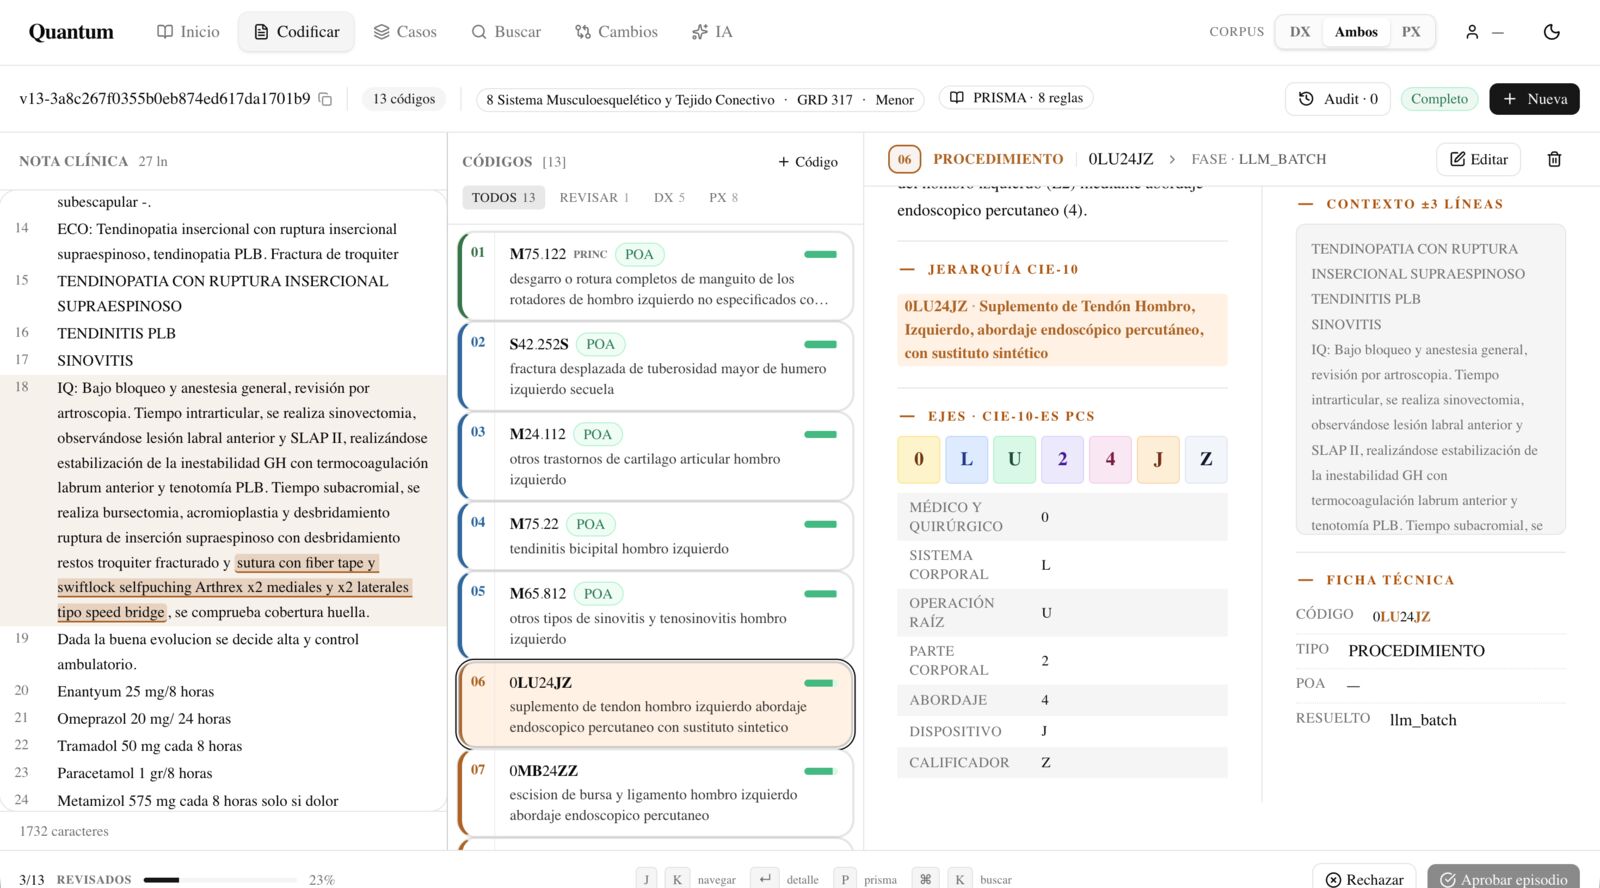1600x888 pixels.
Task: Click confidence bar on 0LU24JZ card
Action: click(x=820, y=683)
